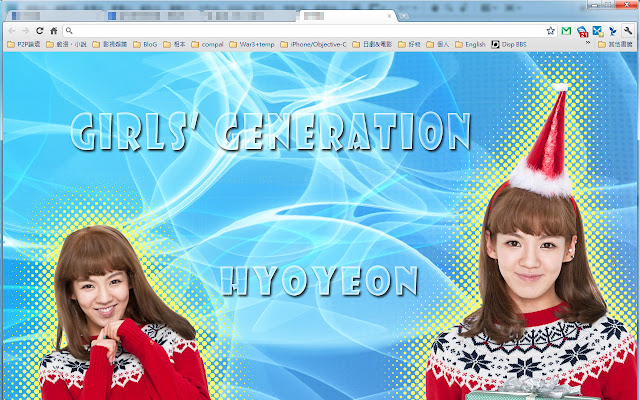The width and height of the screenshot is (640, 400).
Task: Open the 個人 bookmarks folder
Action: pyautogui.click(x=438, y=44)
